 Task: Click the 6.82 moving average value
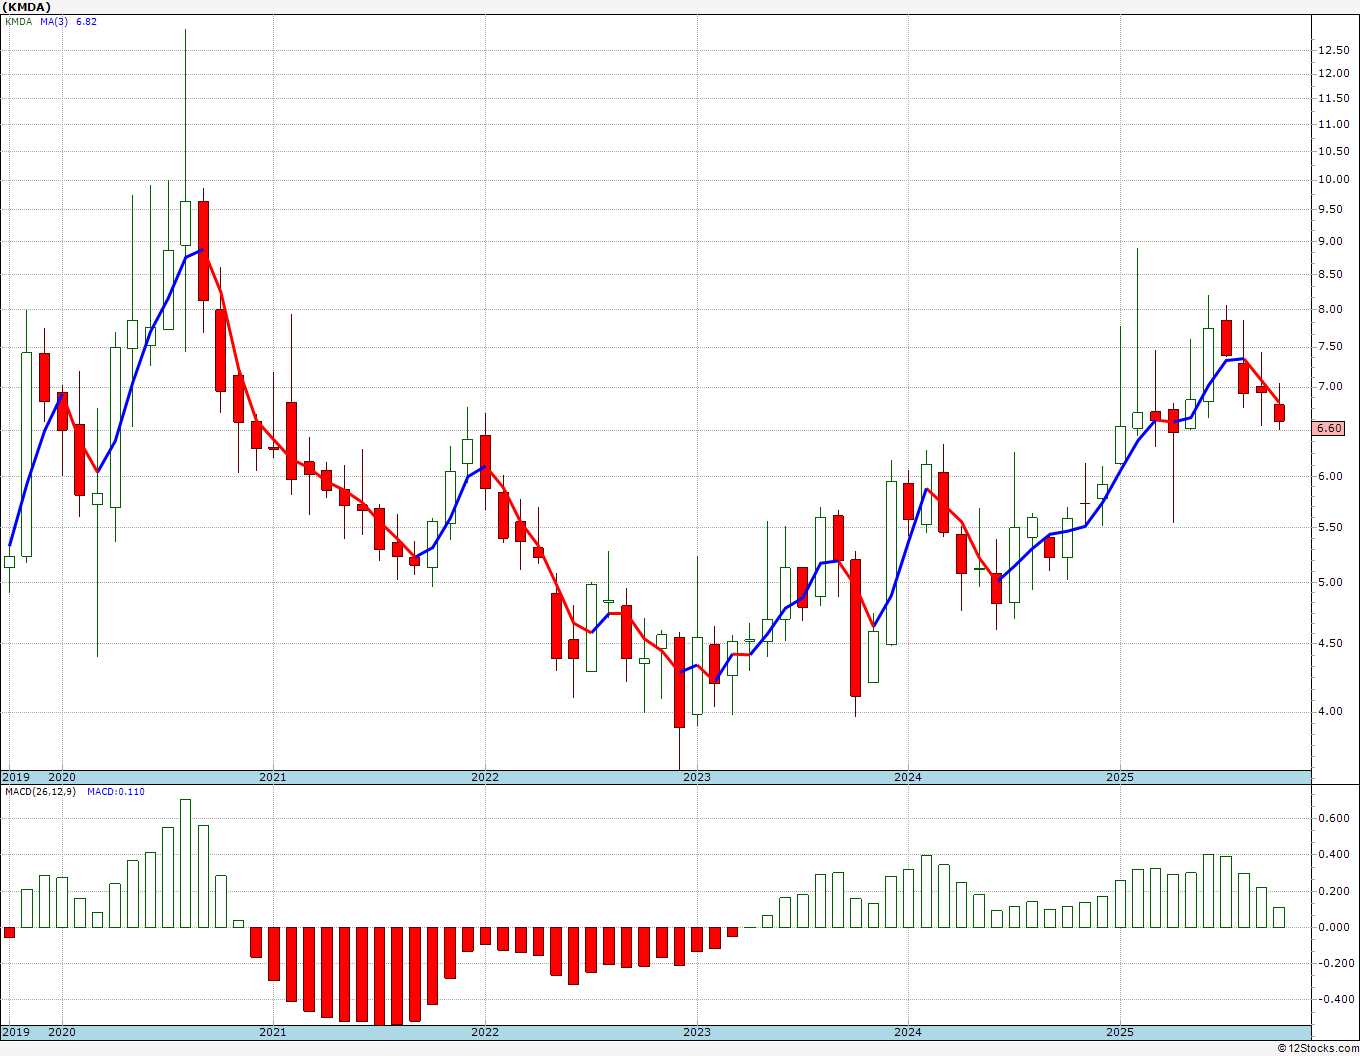(x=86, y=21)
